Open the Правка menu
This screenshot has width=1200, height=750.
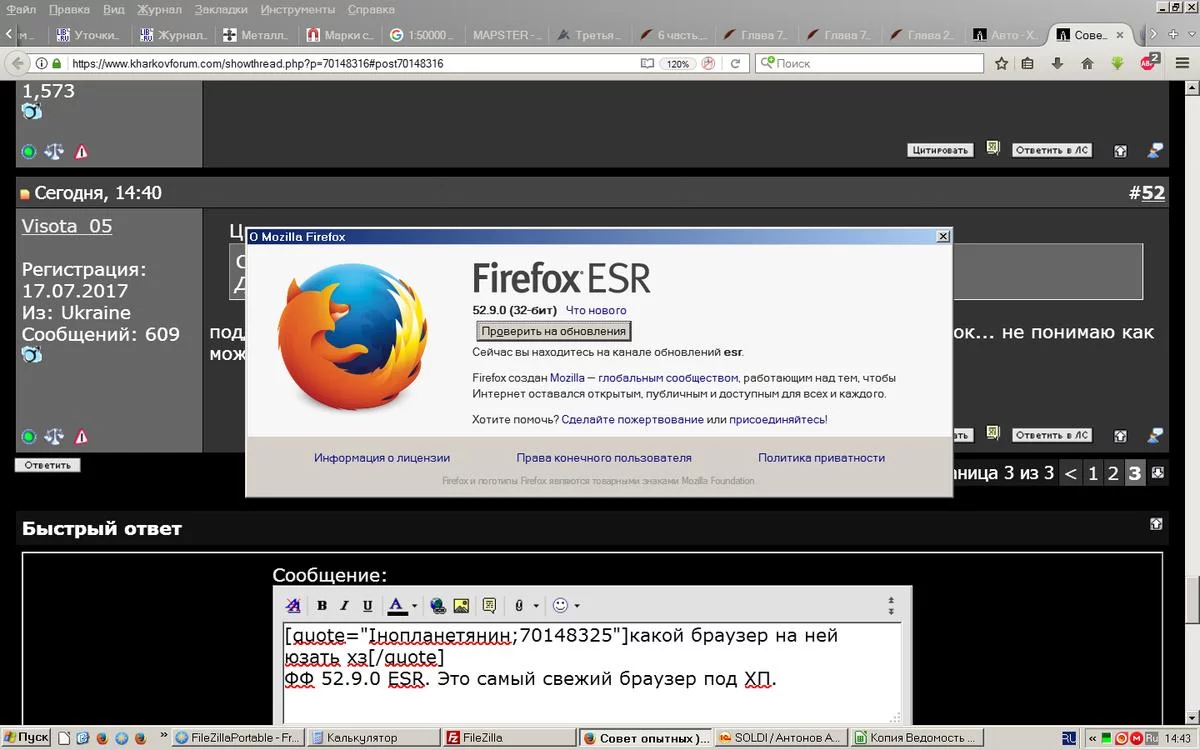coord(69,9)
